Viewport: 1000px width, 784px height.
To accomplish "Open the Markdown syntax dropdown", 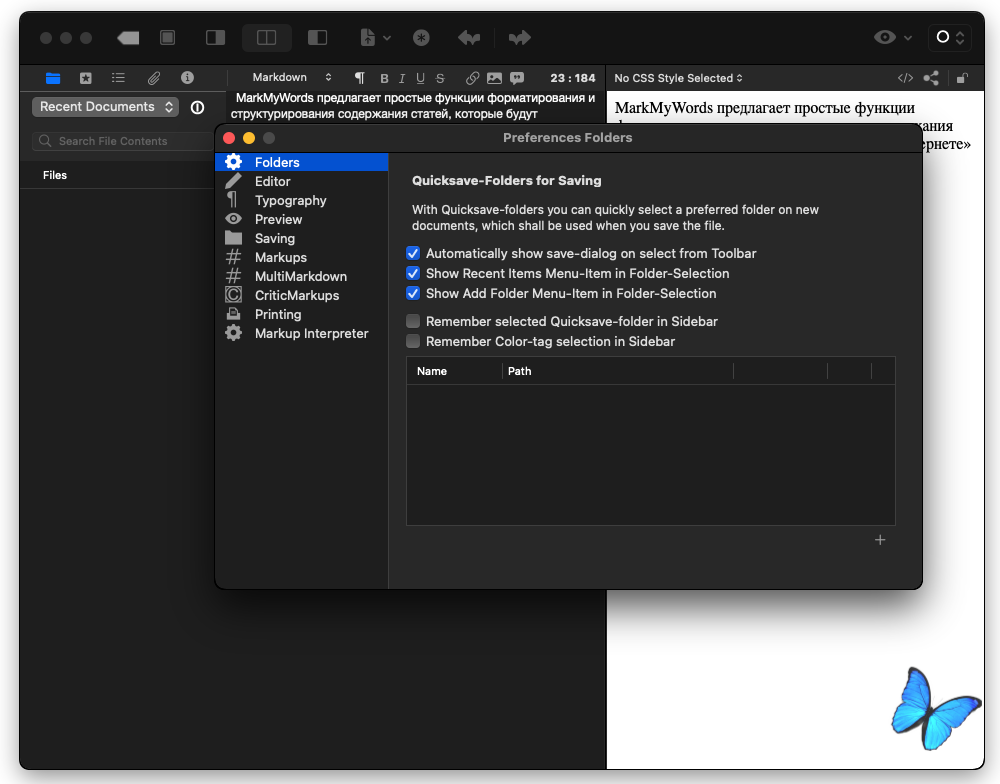I will point(291,78).
